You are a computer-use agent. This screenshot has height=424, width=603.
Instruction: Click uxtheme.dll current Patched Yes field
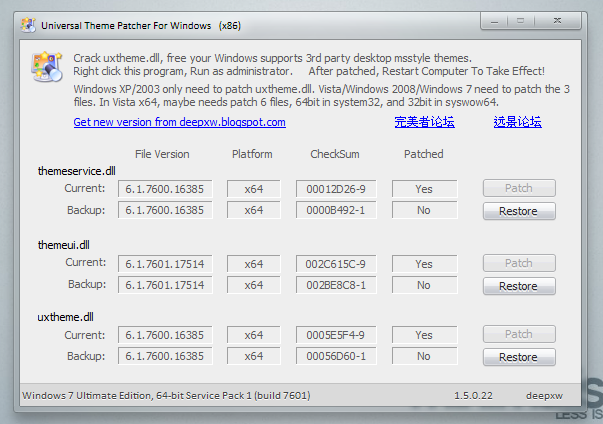pyautogui.click(x=425, y=335)
